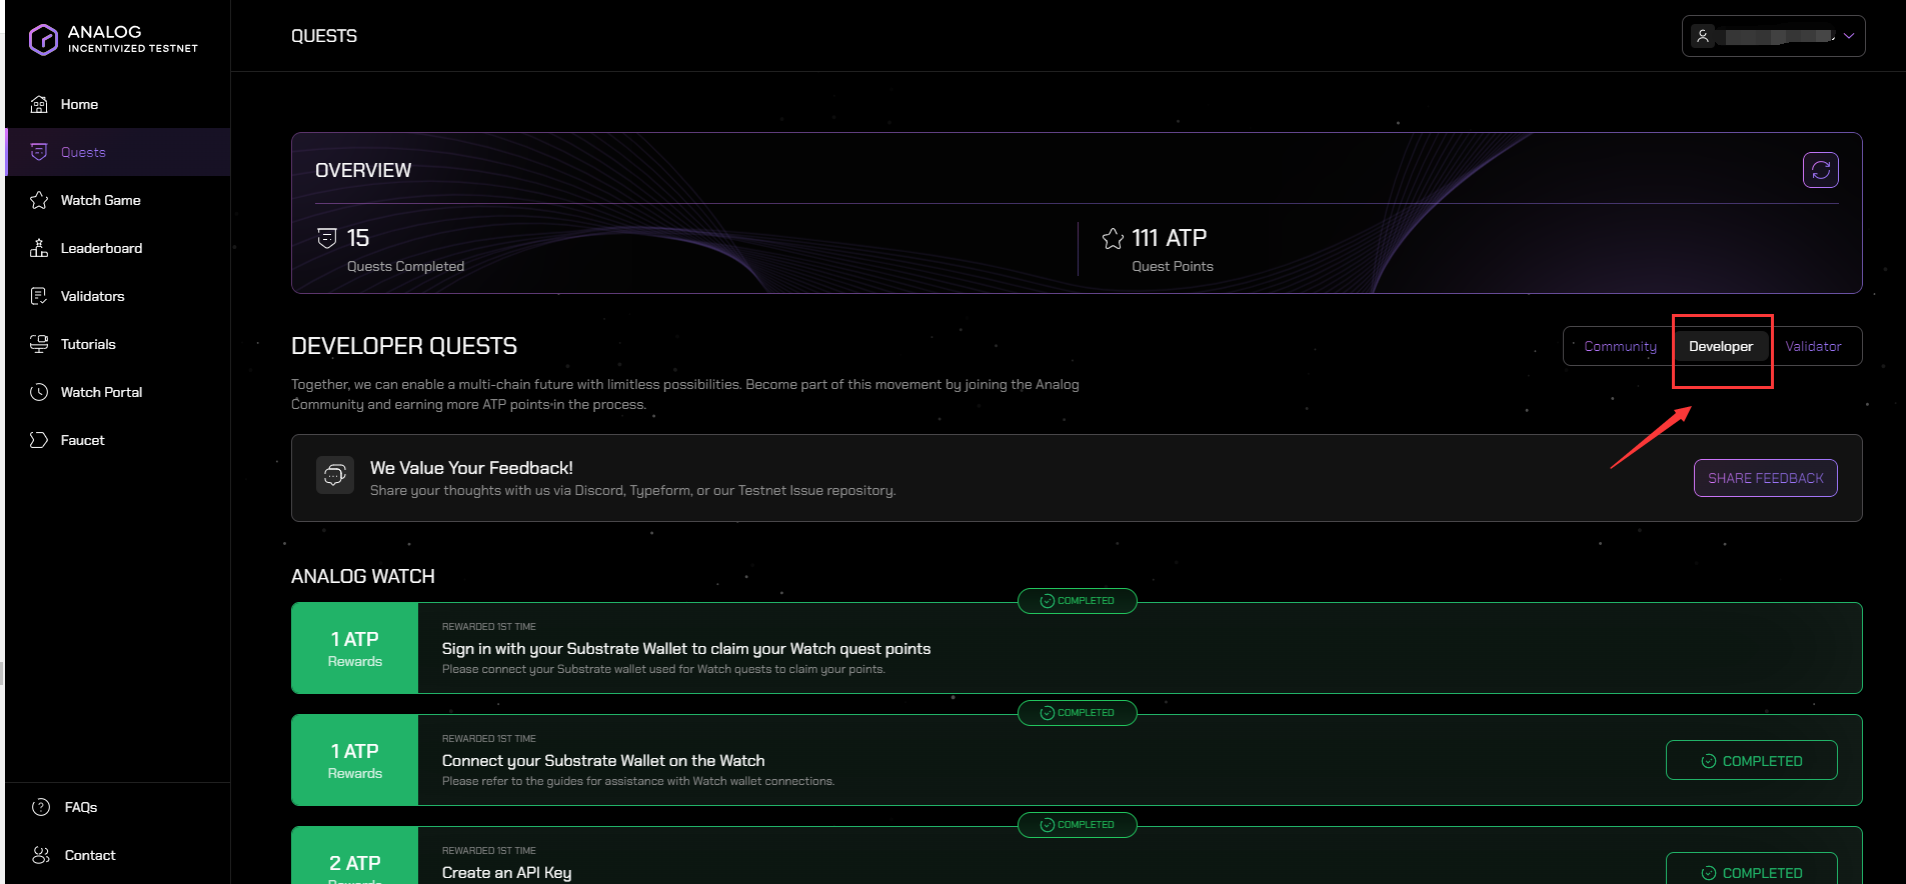Click the Analog logo icon
1906x884 pixels.
click(44, 39)
